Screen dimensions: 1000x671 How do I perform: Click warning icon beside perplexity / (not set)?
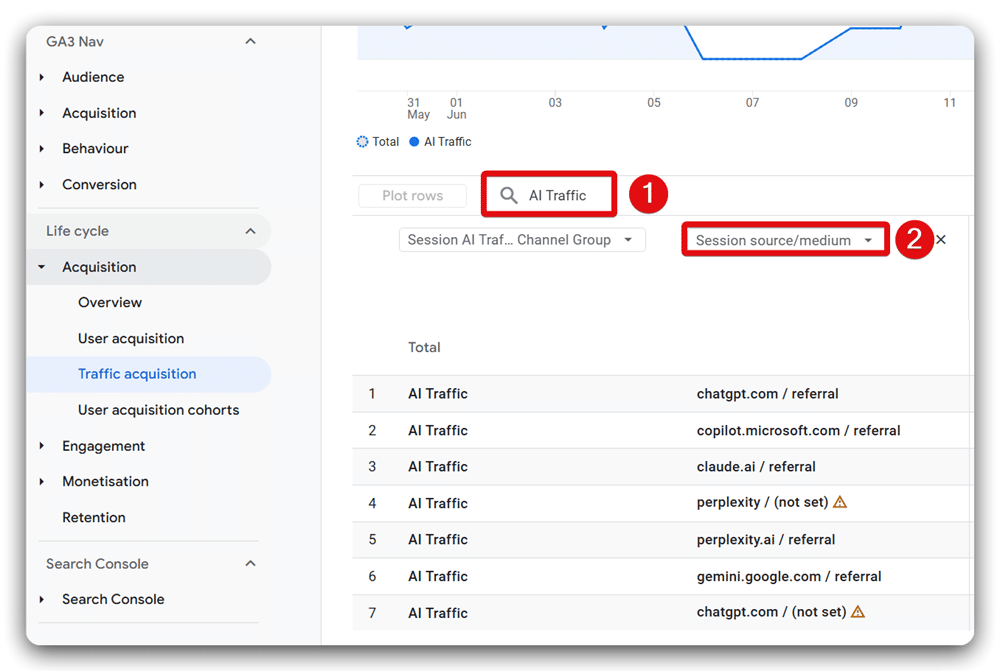(x=840, y=503)
